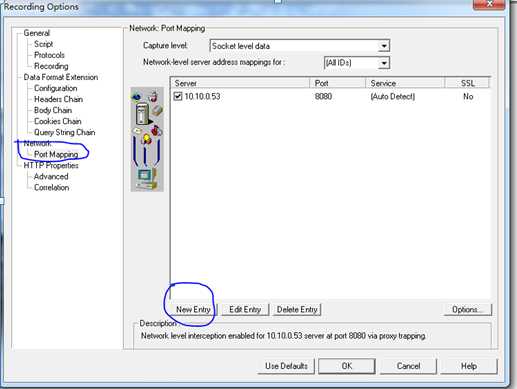Image resolution: width=517 pixels, height=389 pixels.
Task: Open the Help button
Action: click(x=469, y=366)
